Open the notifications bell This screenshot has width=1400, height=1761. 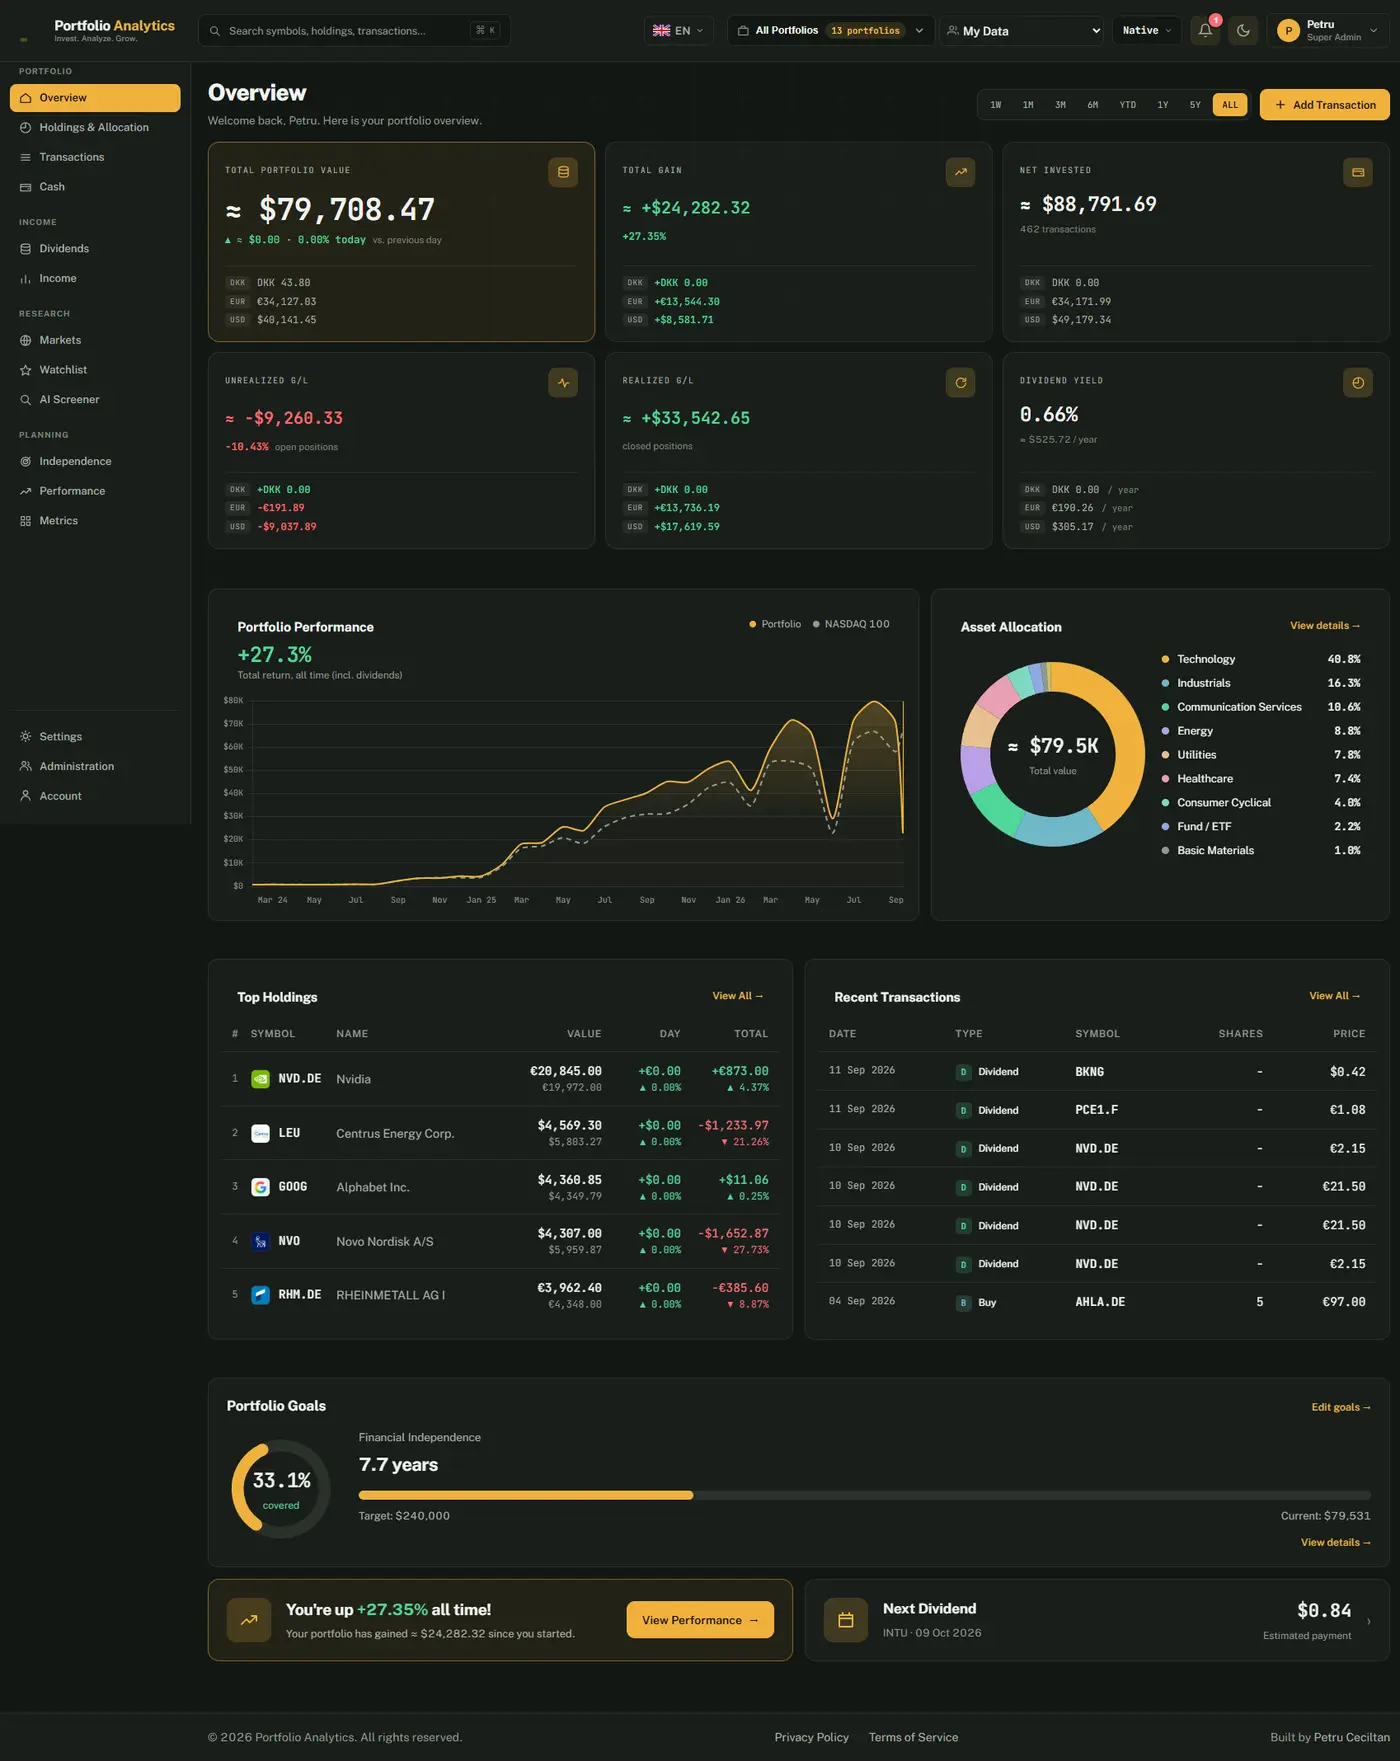[1205, 30]
